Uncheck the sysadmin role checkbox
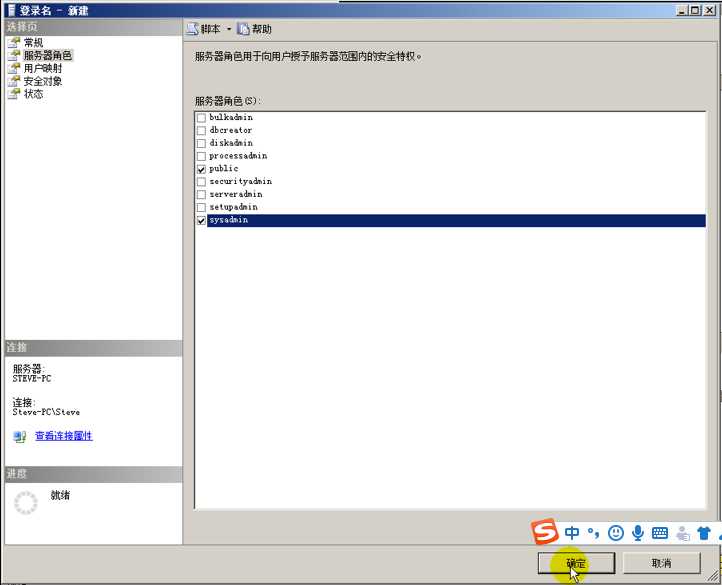Screen dimensions: 722x585 coord(201,221)
